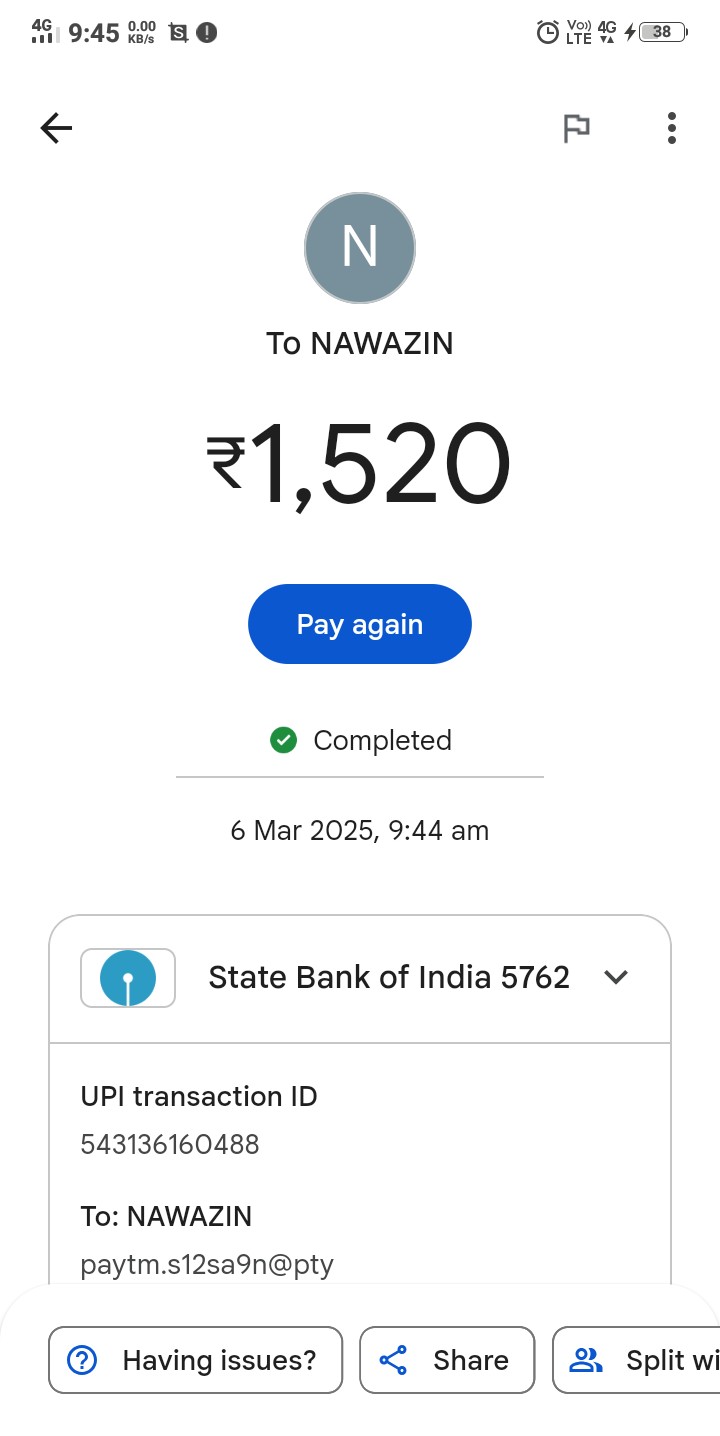Tap the back arrow icon
The width and height of the screenshot is (720, 1436).
pos(56,128)
